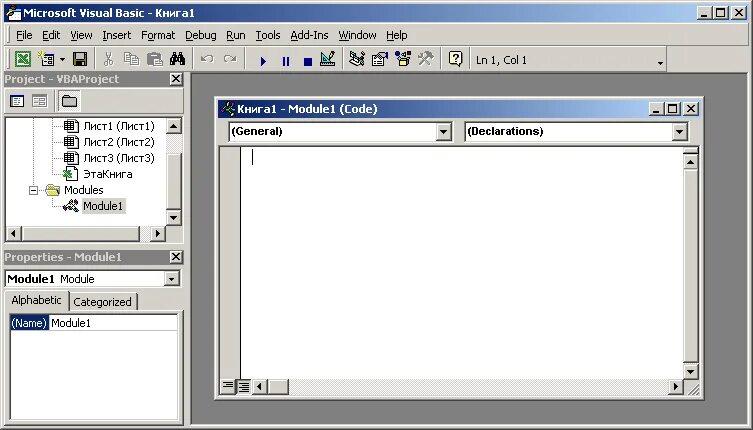
Task: Click code window scroll up arrow
Action: point(690,162)
